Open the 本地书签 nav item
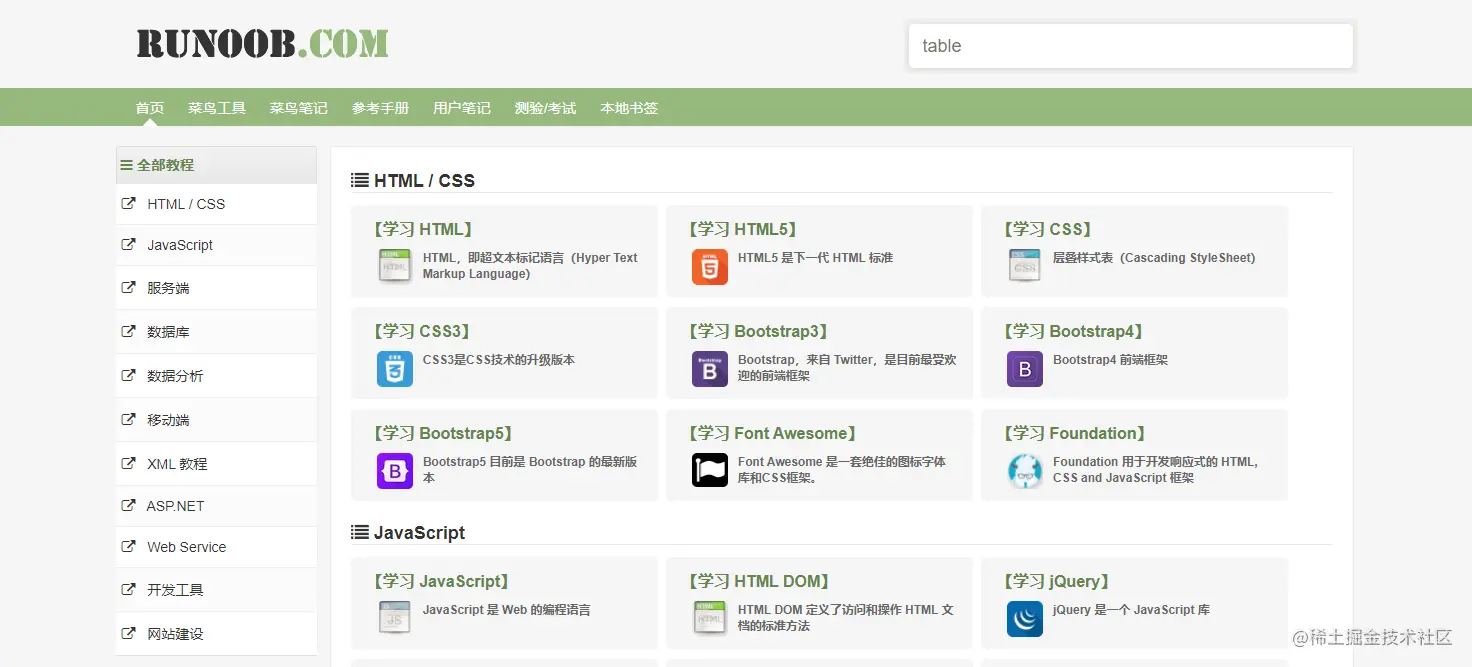Image resolution: width=1472 pixels, height=667 pixels. click(x=629, y=108)
